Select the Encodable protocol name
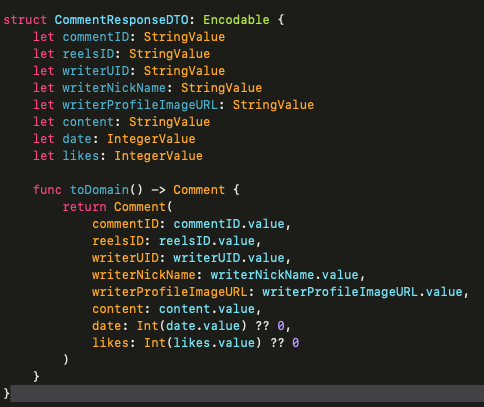This screenshot has height=407, width=484. tap(236, 20)
